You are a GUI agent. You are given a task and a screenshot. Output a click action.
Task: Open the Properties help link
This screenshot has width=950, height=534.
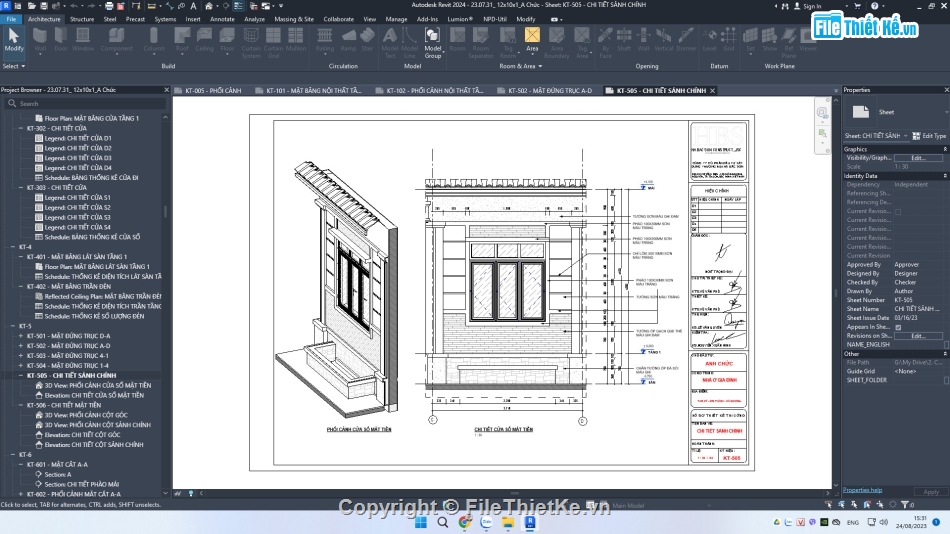(862, 490)
